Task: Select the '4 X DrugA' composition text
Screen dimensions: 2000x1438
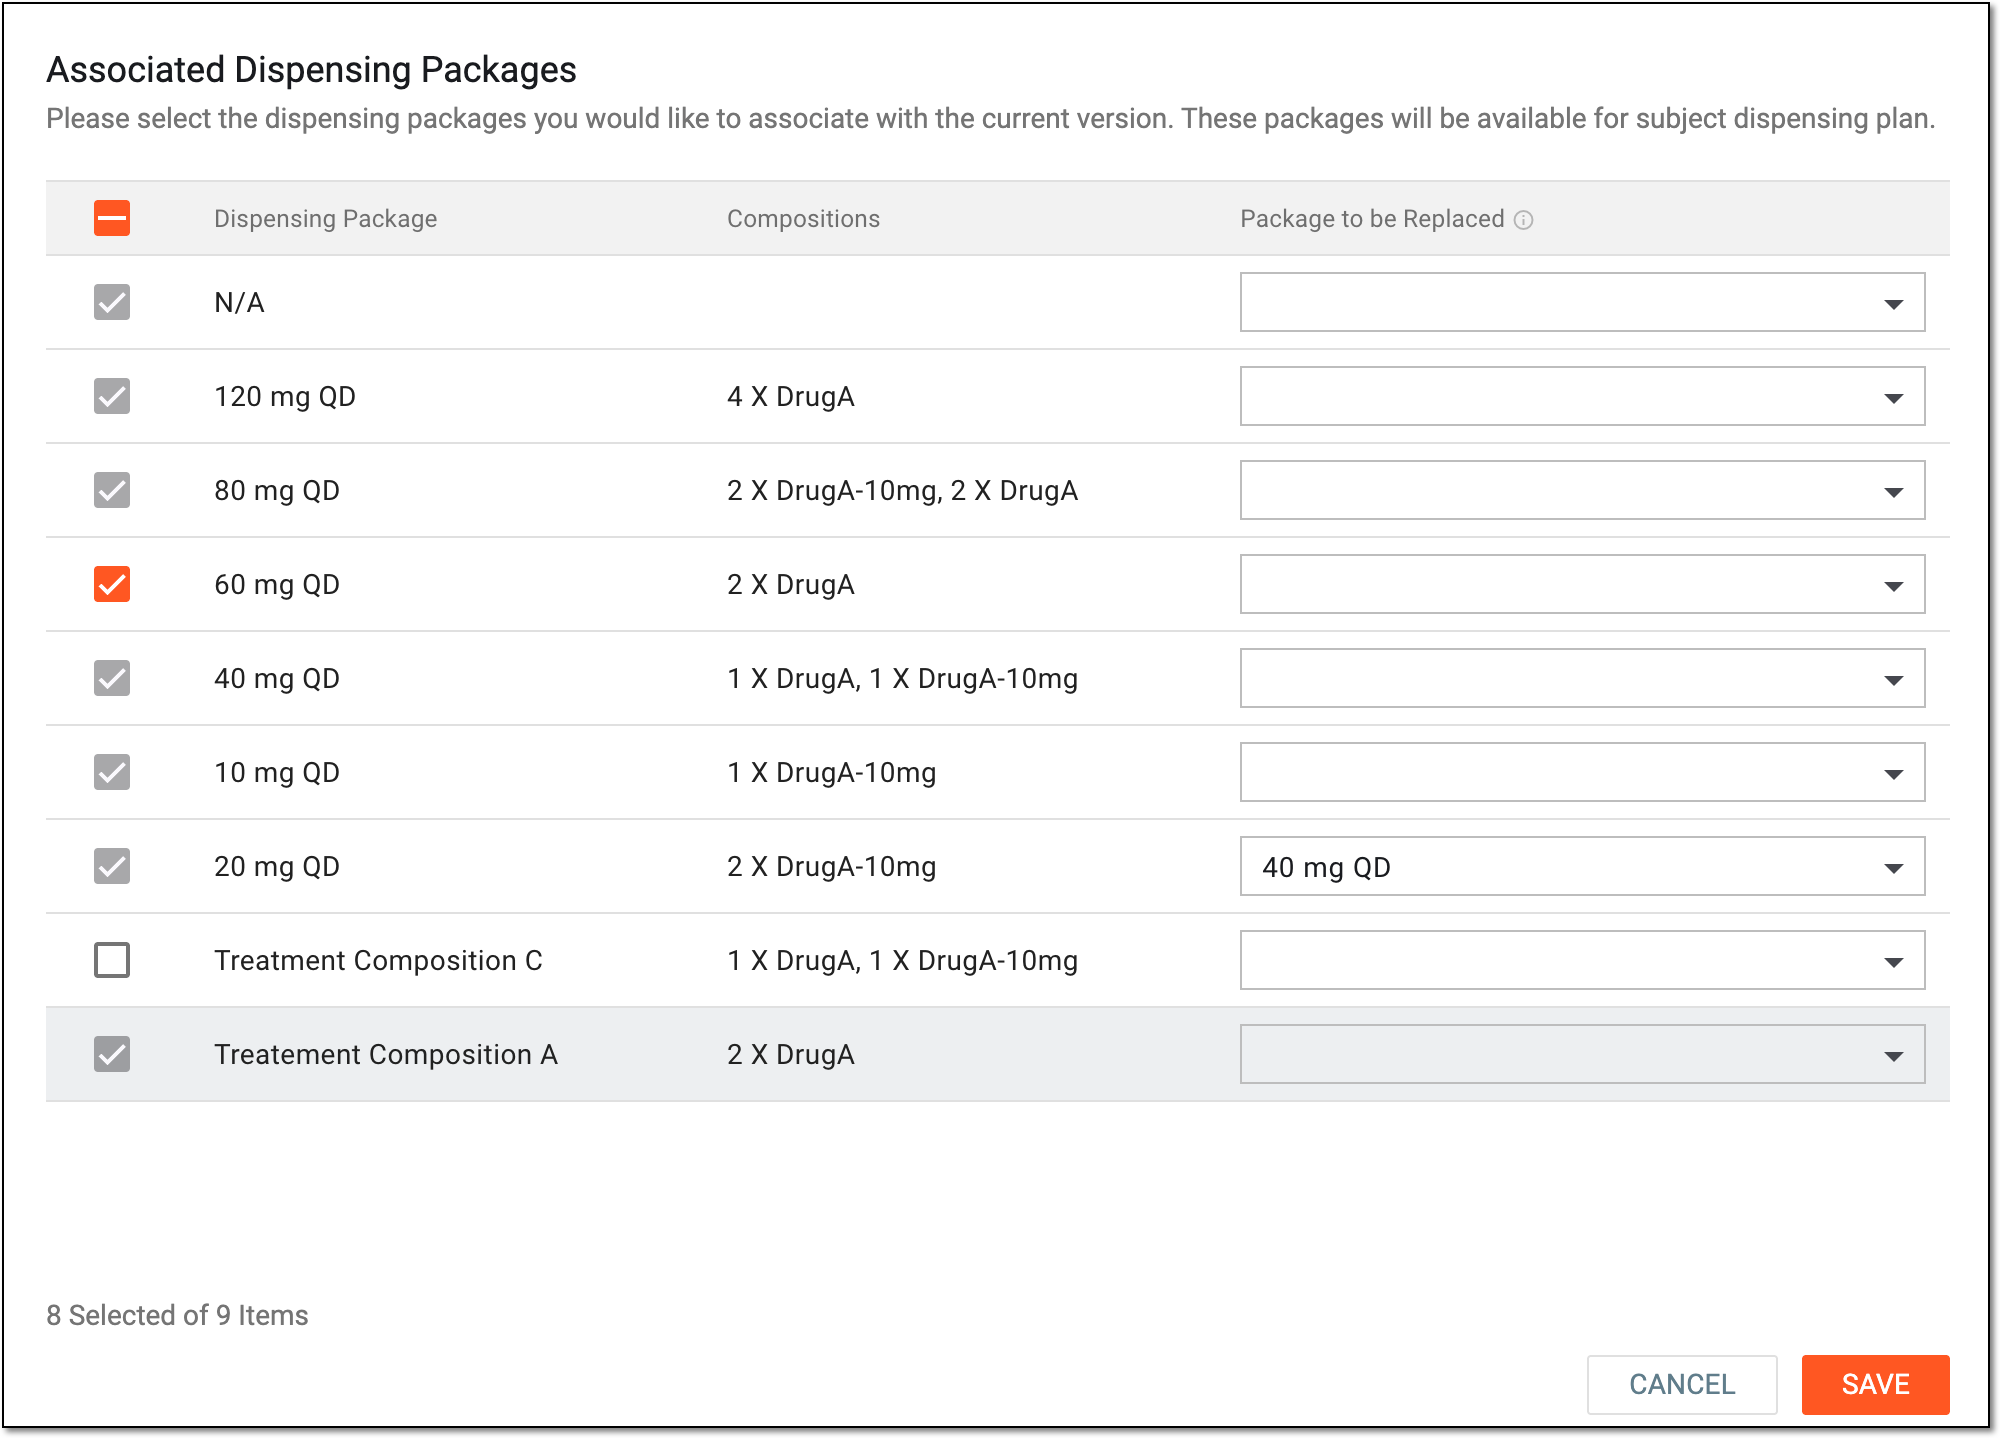Action: click(790, 397)
